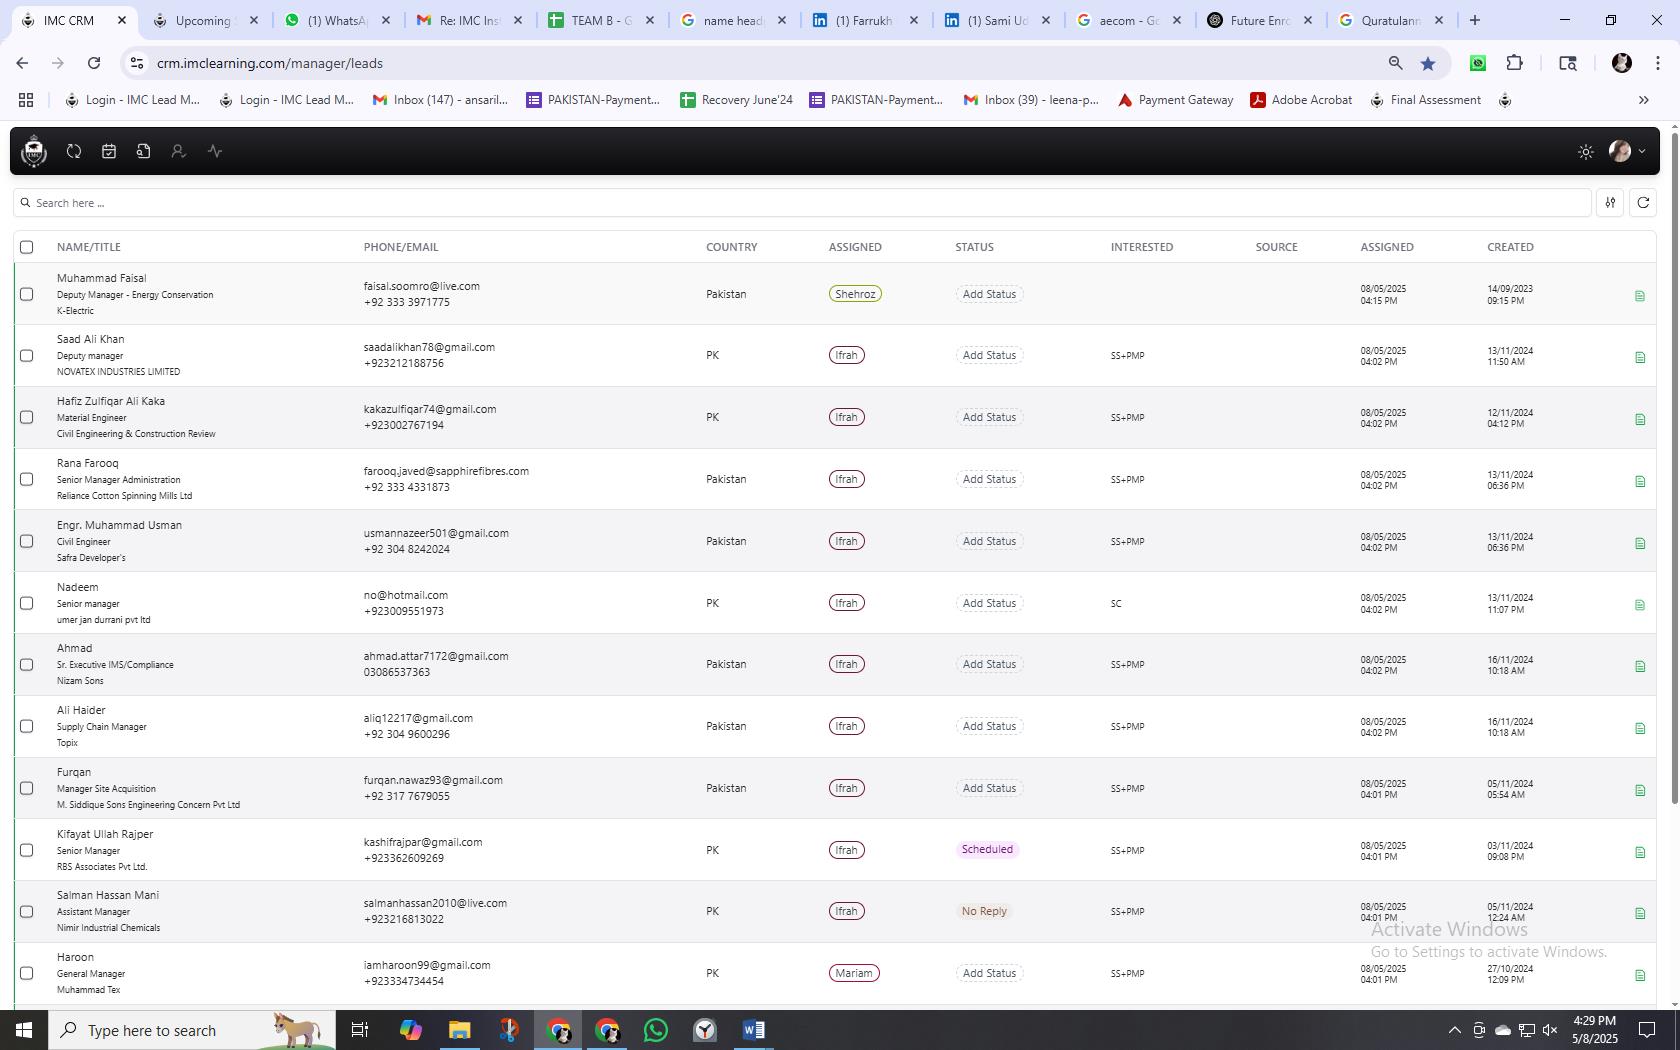Click the IMC logo in navbar
The image size is (1680, 1050).
(34, 151)
